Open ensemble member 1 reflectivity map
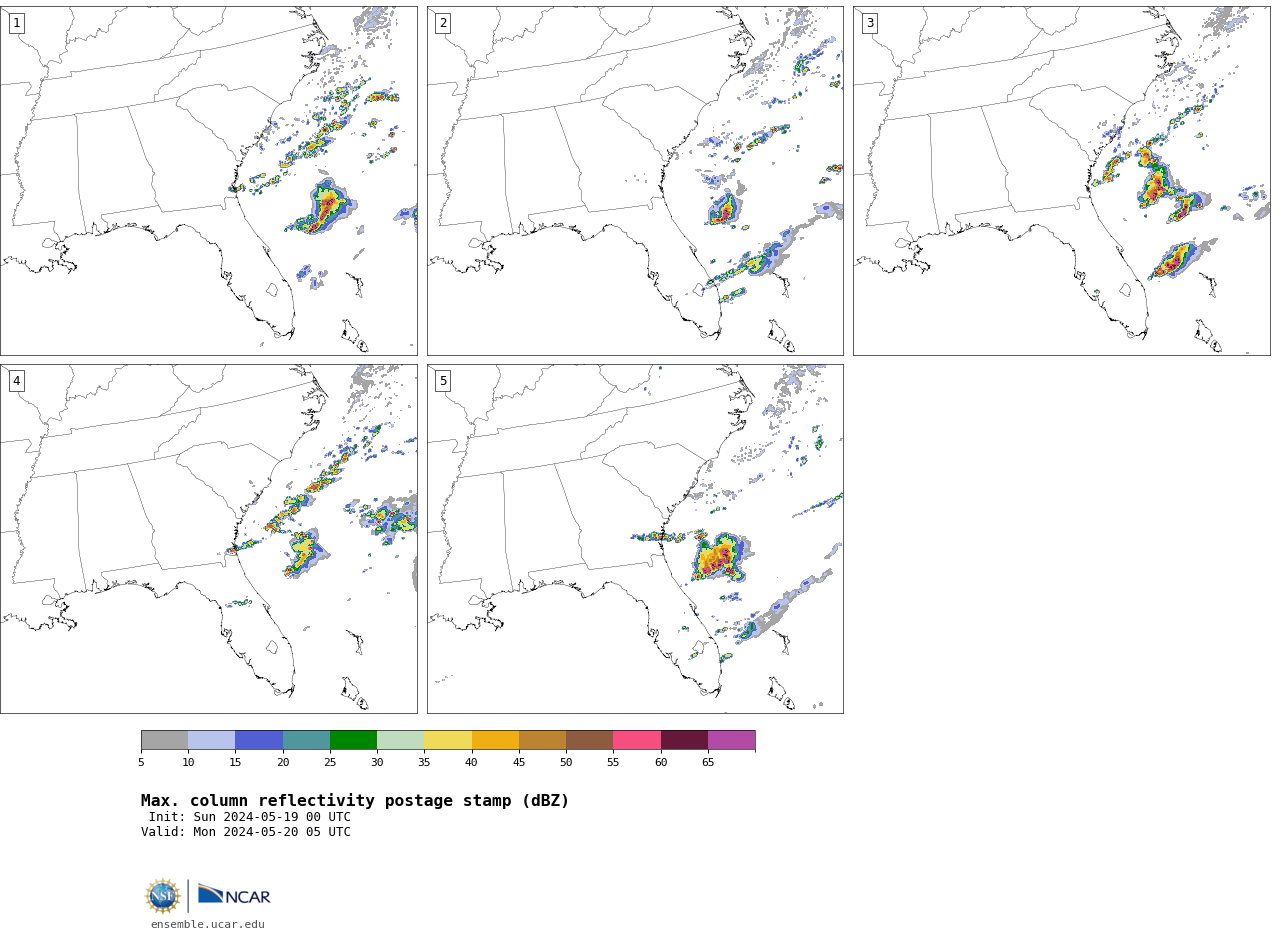The width and height of the screenshot is (1280, 936). click(209, 181)
